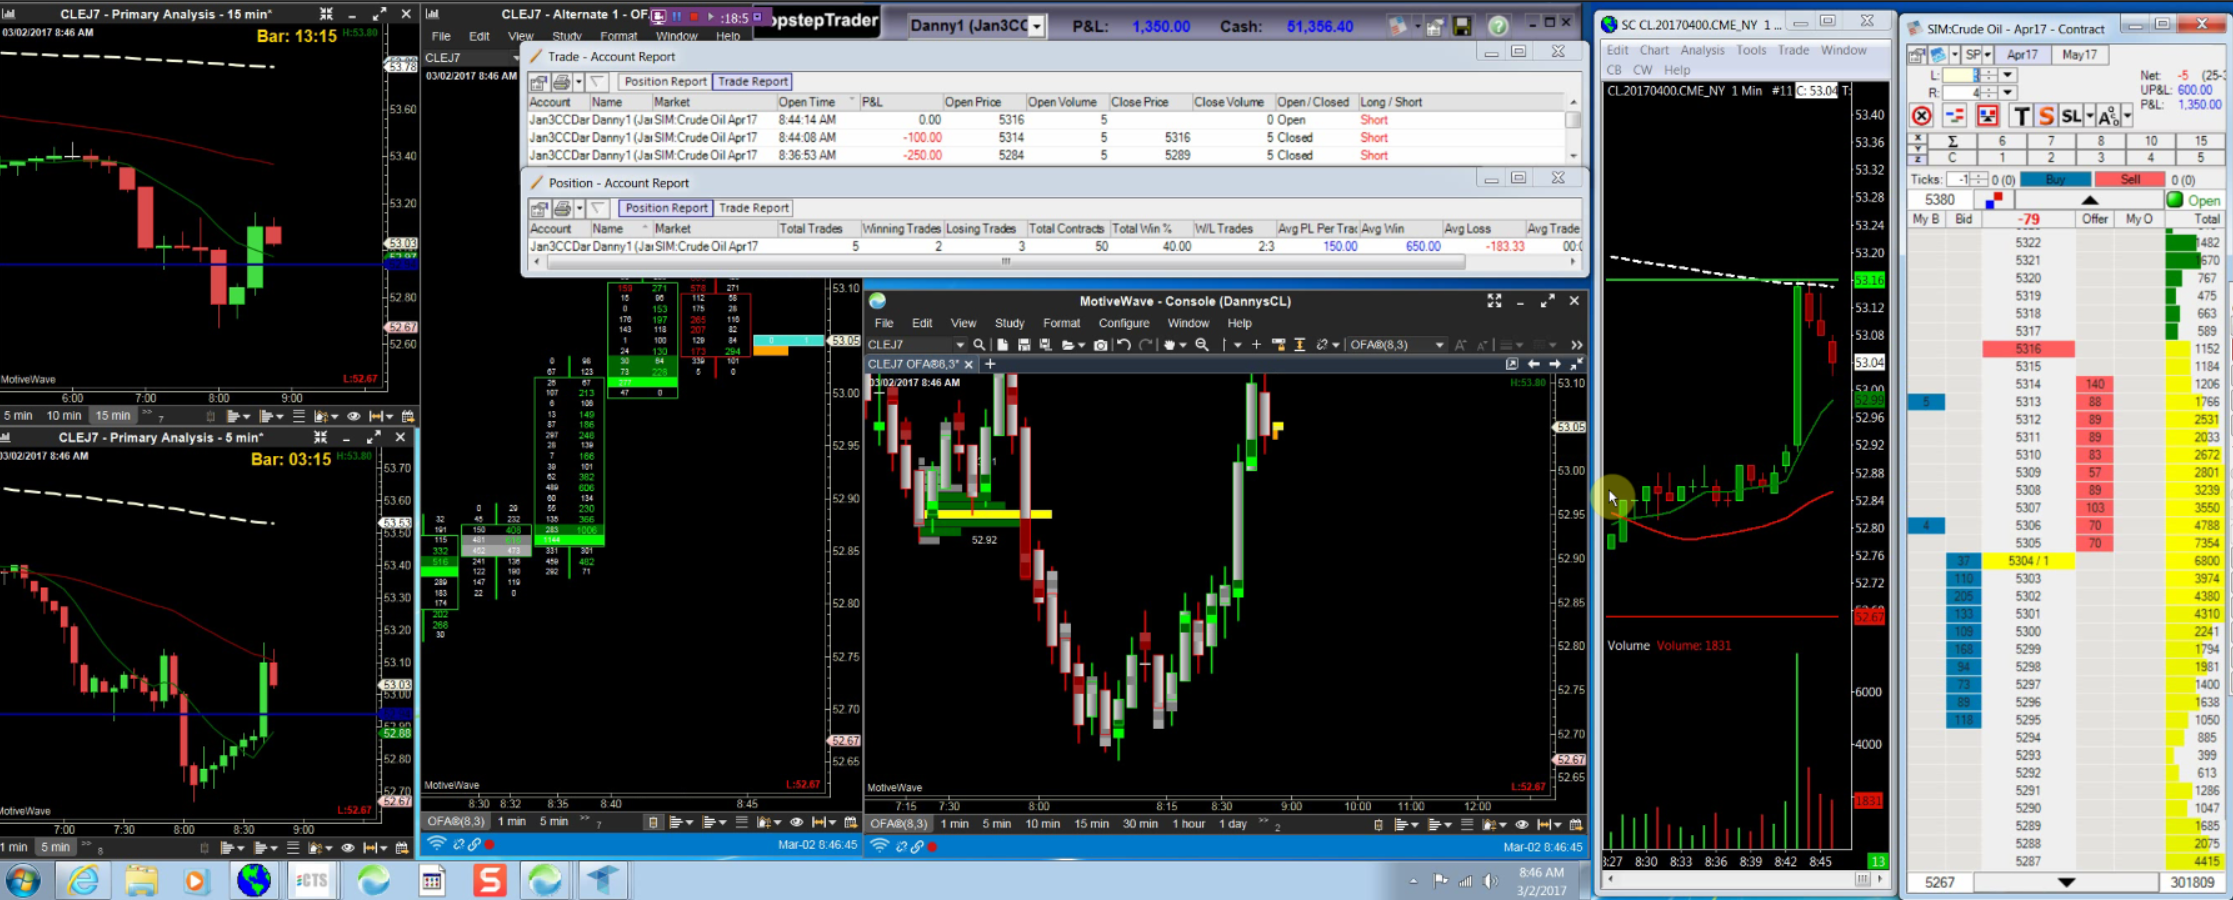This screenshot has height=900, width=2233.
Task: Set quantity to 10 in DOM preset grid
Action: (2150, 141)
